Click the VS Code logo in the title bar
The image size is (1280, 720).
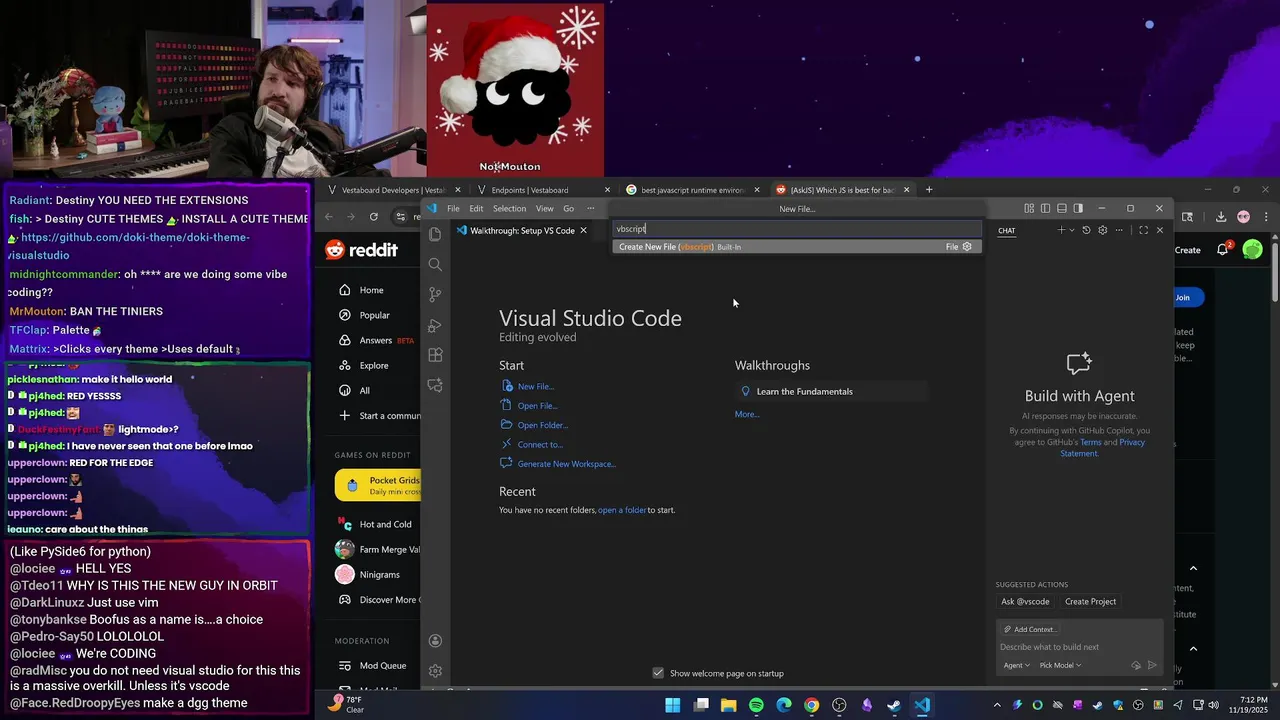click(x=431, y=208)
